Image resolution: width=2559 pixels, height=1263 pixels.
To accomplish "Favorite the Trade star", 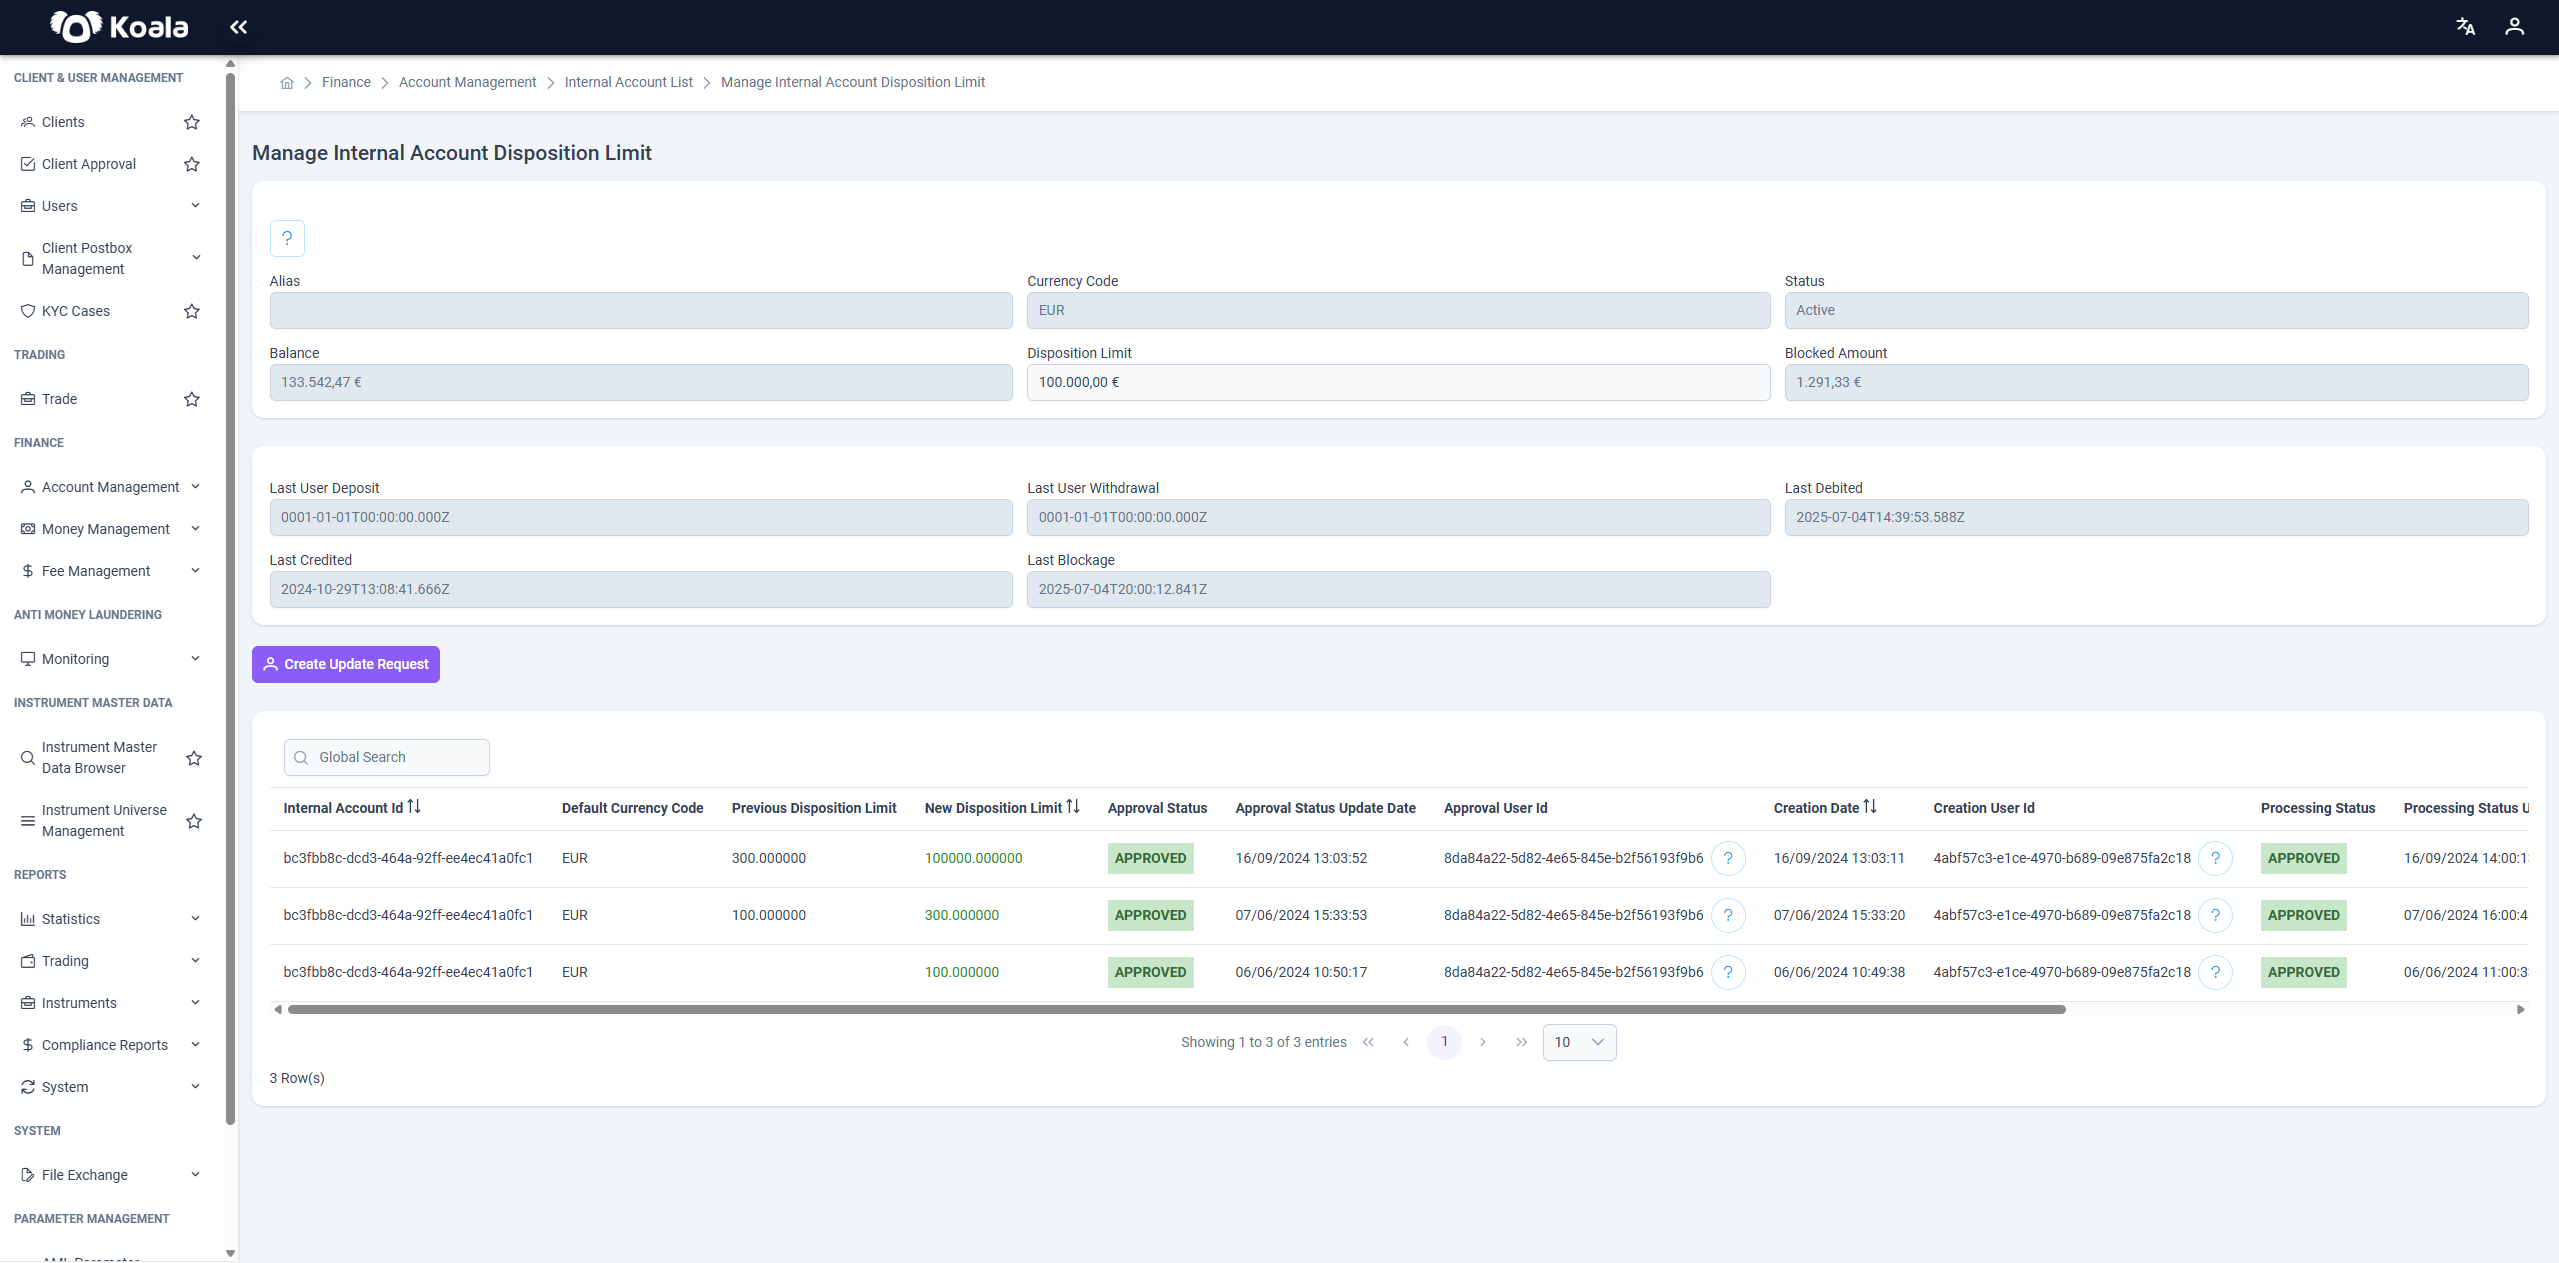I will [192, 399].
